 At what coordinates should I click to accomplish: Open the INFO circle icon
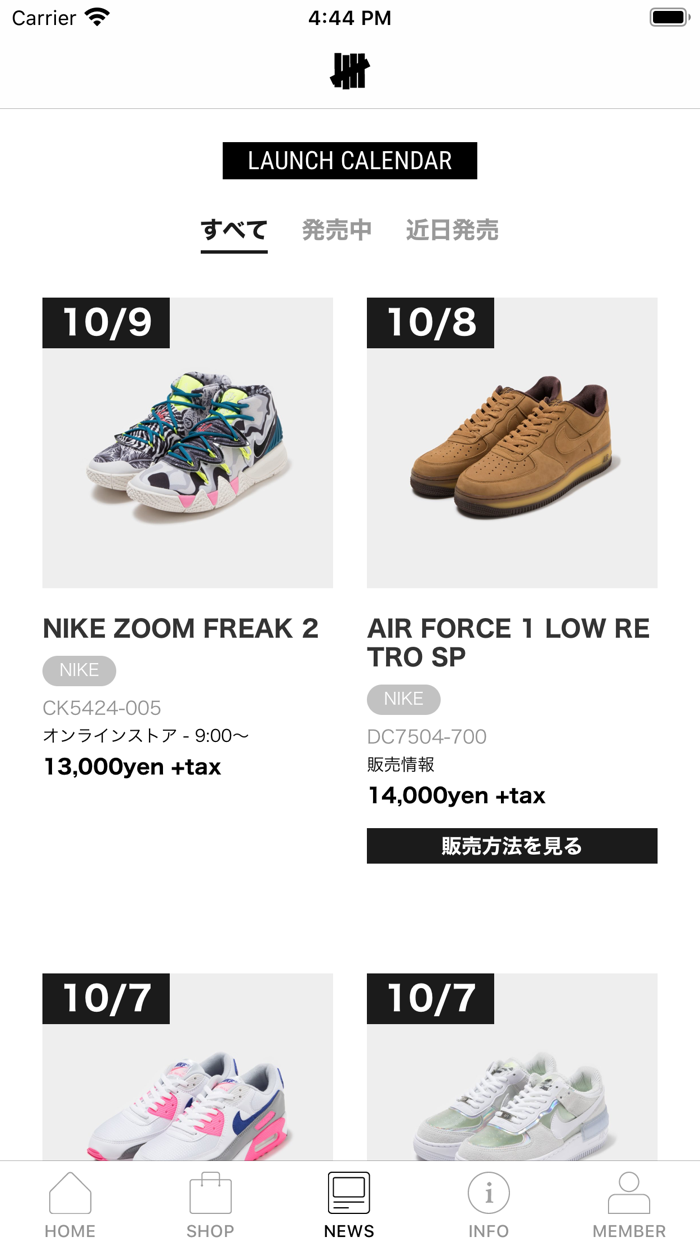pos(489,1193)
